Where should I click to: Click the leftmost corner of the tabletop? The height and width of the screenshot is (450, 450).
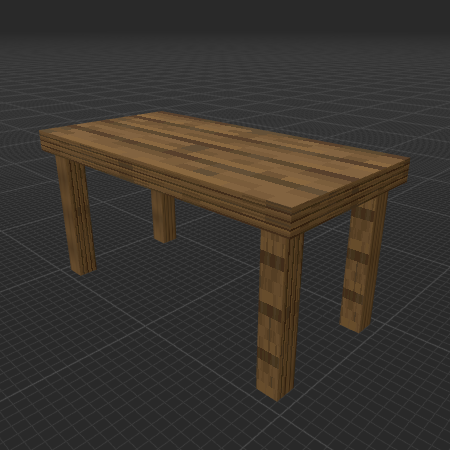tap(41, 133)
